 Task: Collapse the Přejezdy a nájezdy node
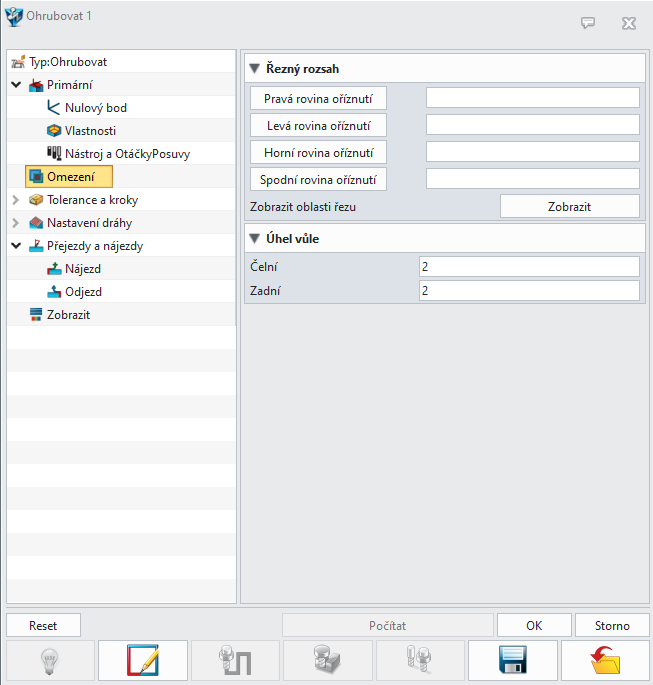click(x=16, y=246)
